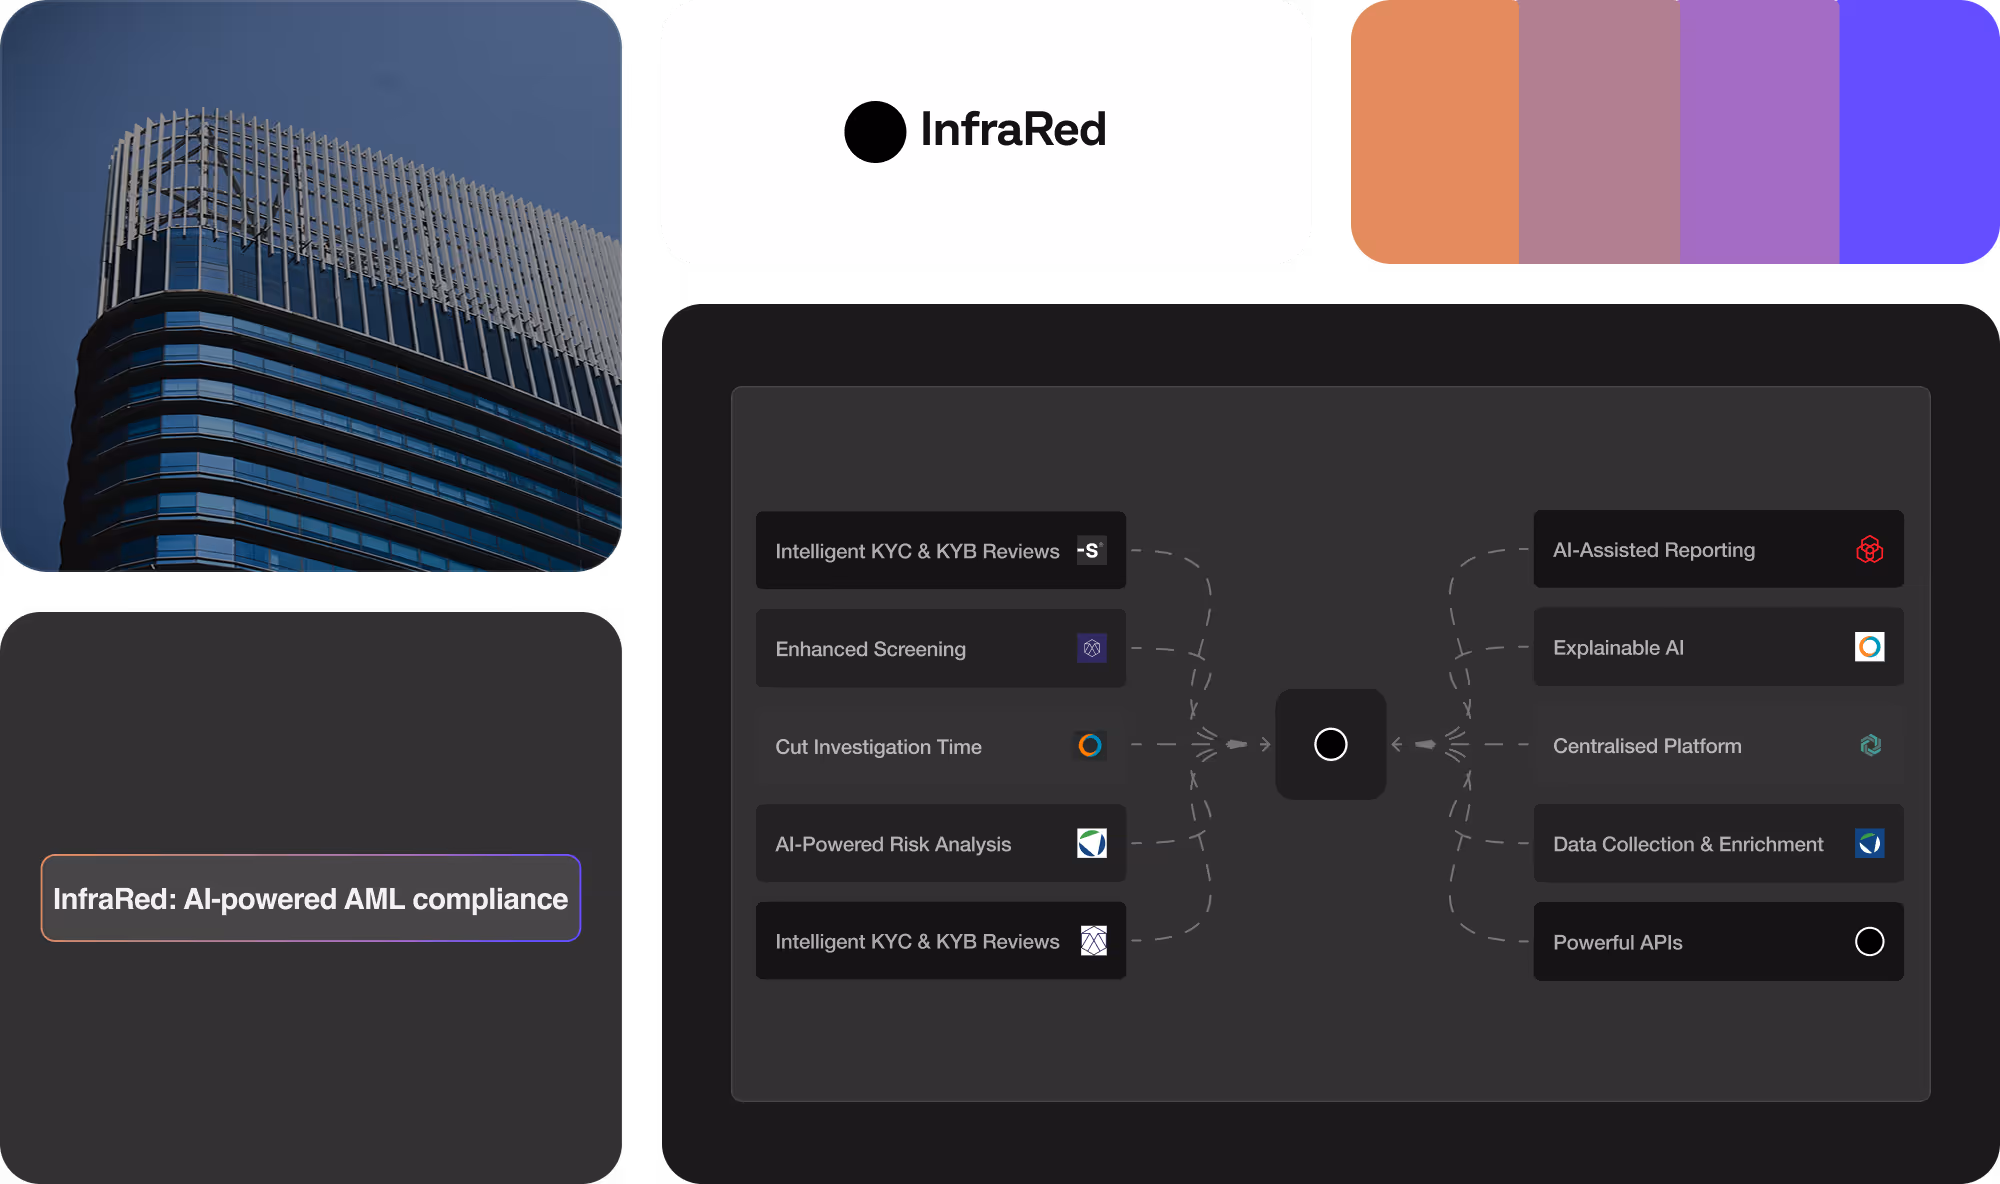This screenshot has width=2000, height=1184.
Task: Click the teal icon on Centralised Platform
Action: [x=1870, y=745]
